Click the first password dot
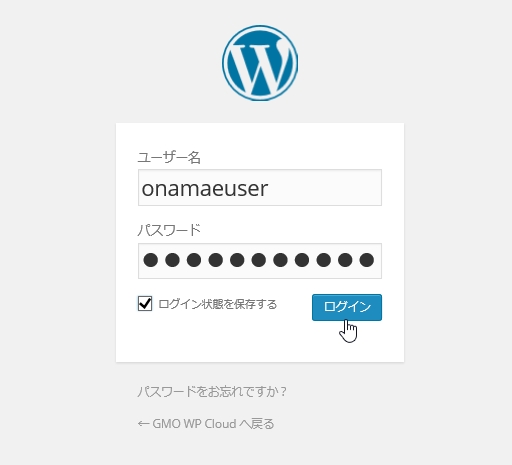 pyautogui.click(x=151, y=260)
